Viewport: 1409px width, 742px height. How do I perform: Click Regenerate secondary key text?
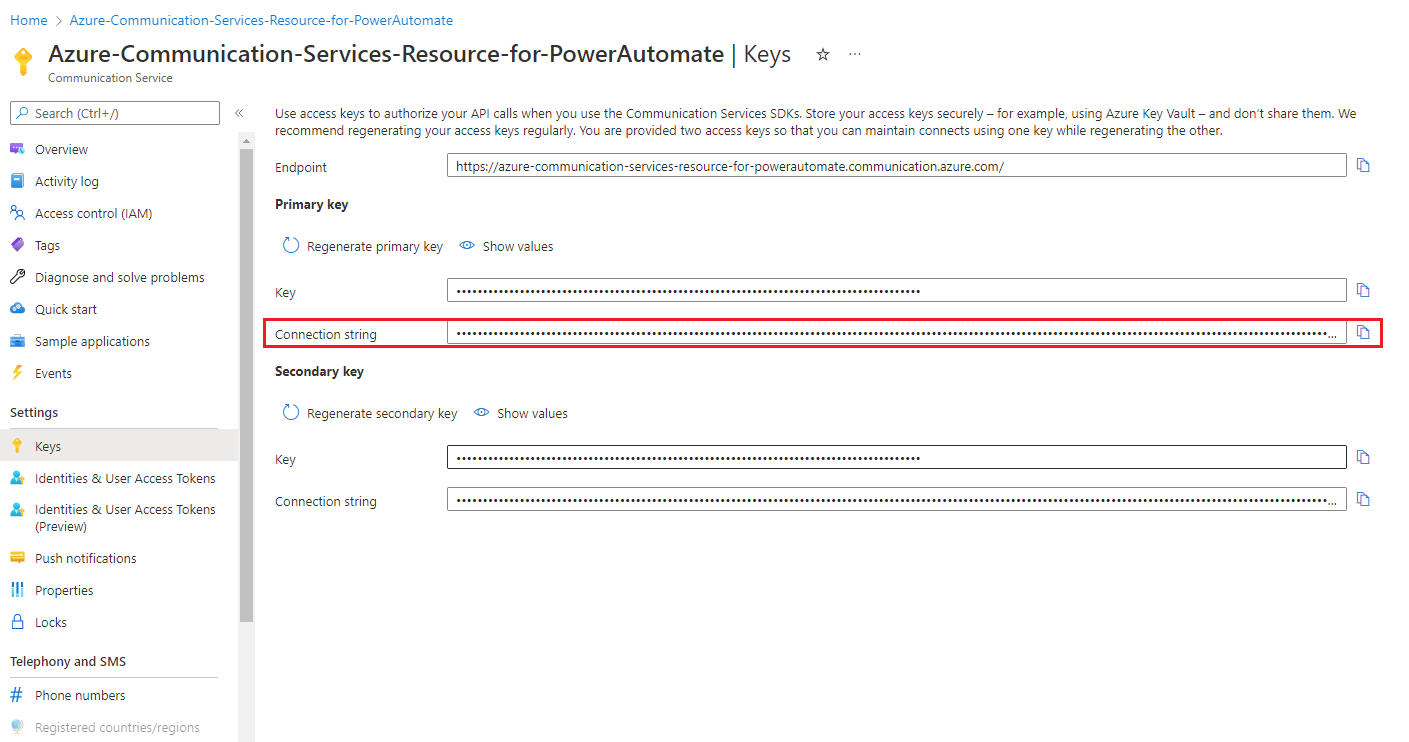coord(382,413)
